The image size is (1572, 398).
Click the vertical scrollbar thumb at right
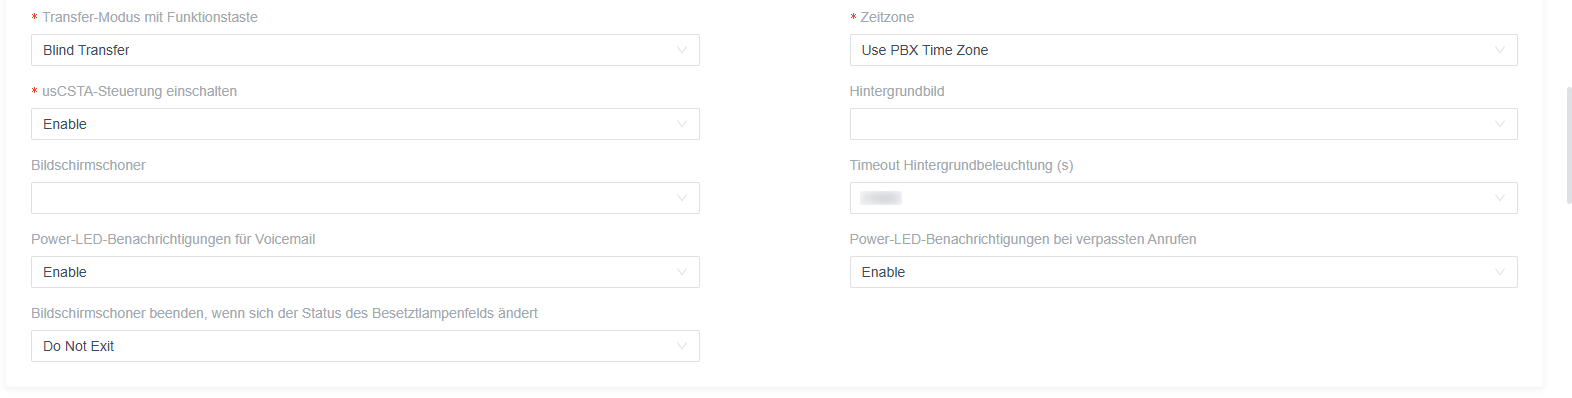[1568, 145]
